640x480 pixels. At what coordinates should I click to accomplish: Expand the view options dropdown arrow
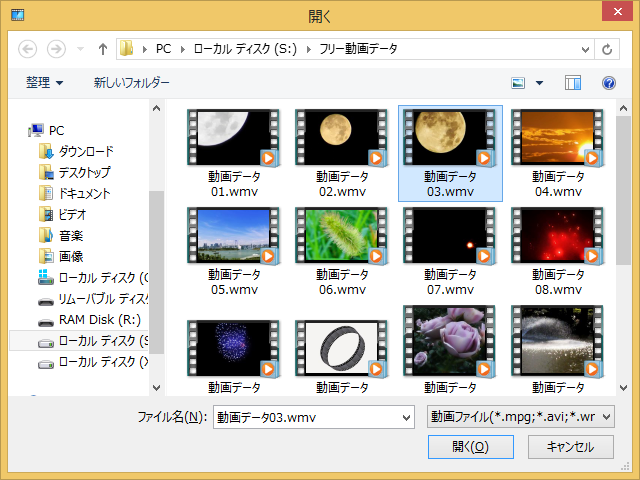click(540, 83)
